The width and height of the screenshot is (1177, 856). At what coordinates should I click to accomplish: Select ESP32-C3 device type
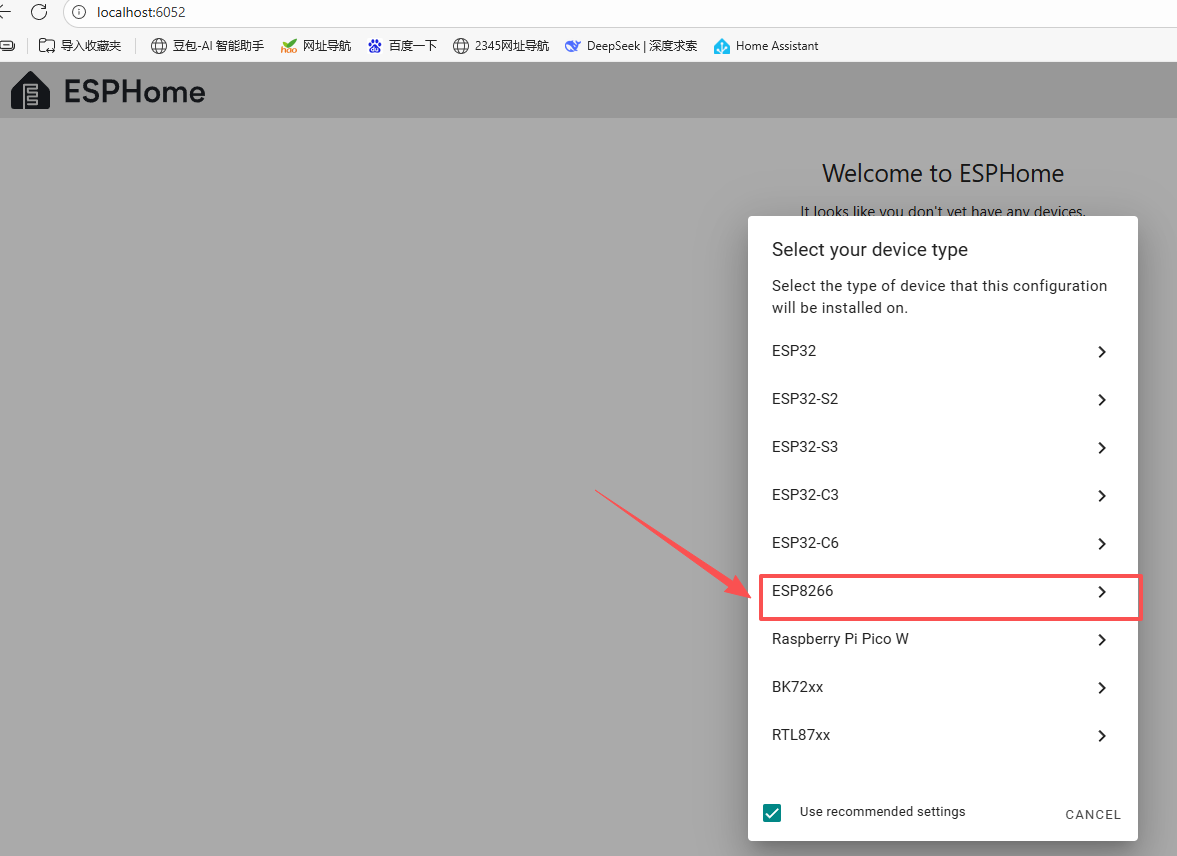[x=943, y=496]
